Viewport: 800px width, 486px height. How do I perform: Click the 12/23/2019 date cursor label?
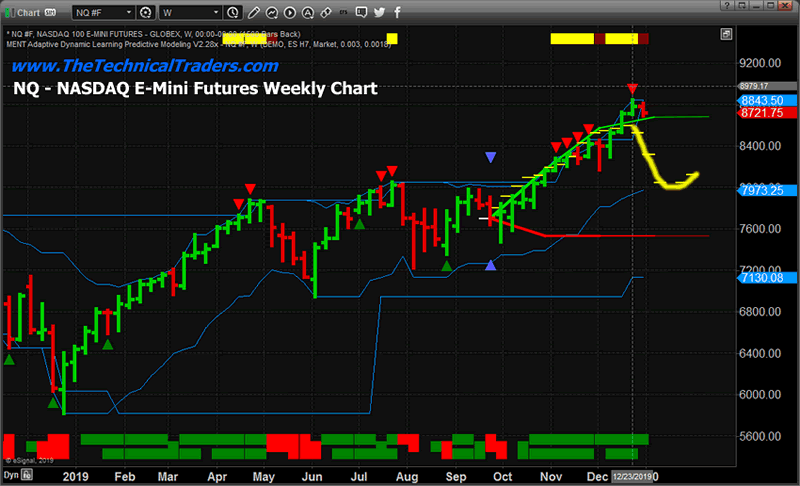coord(632,477)
